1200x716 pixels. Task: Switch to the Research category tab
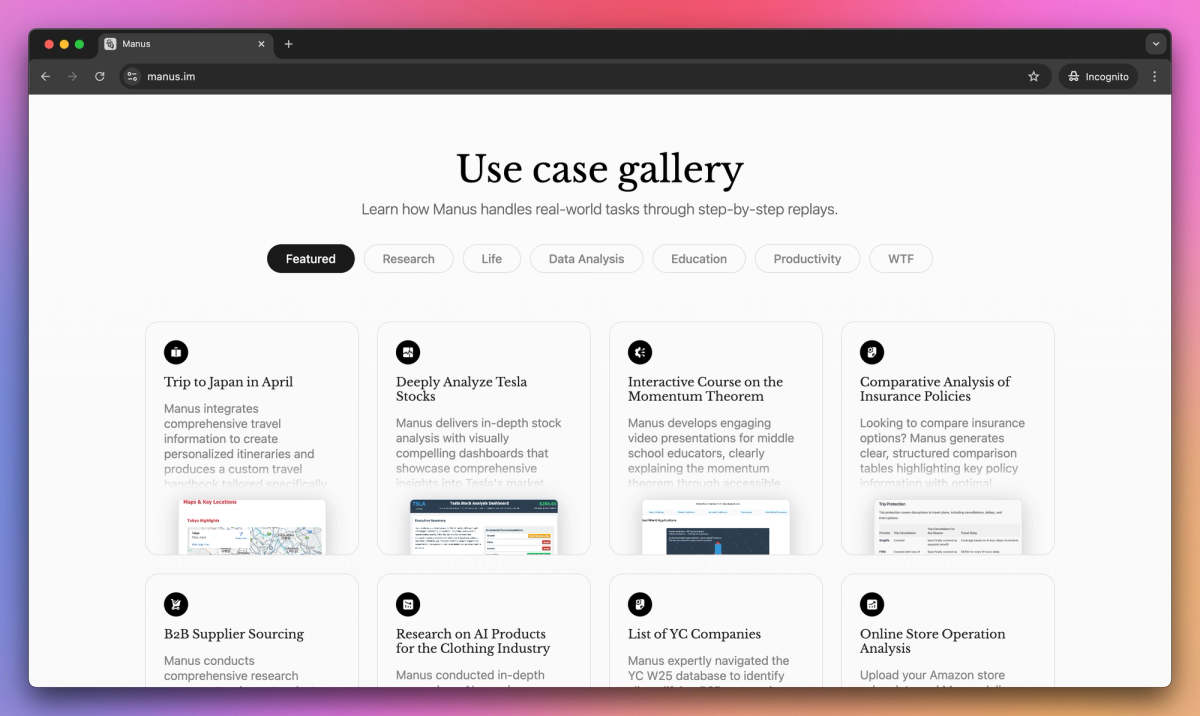pyautogui.click(x=408, y=259)
